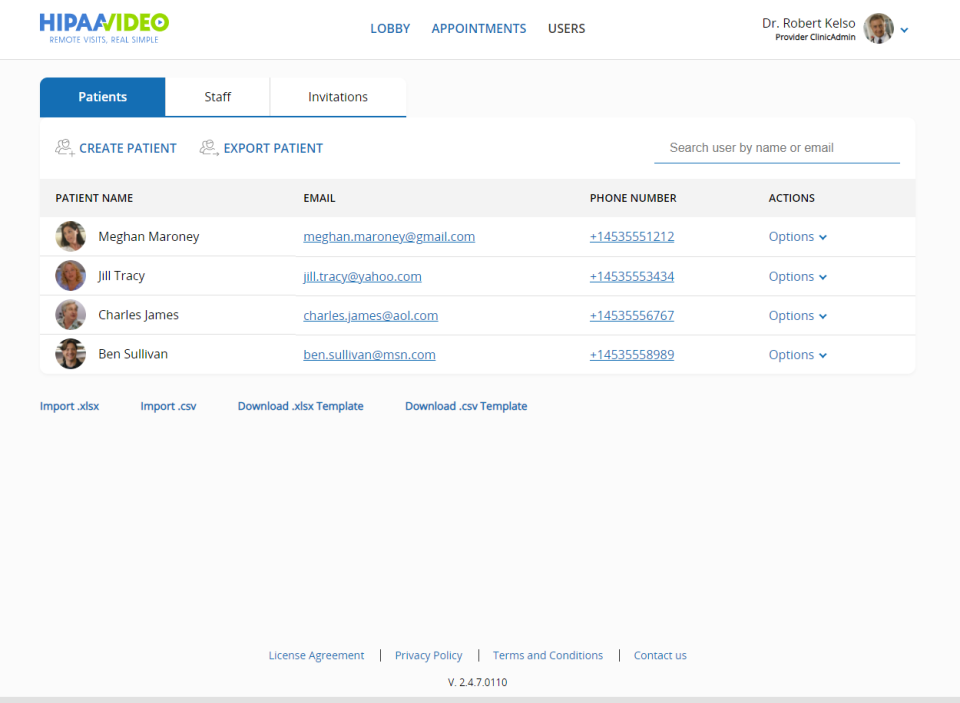Click the Export Patient button
The image size is (960, 703).
point(261,148)
